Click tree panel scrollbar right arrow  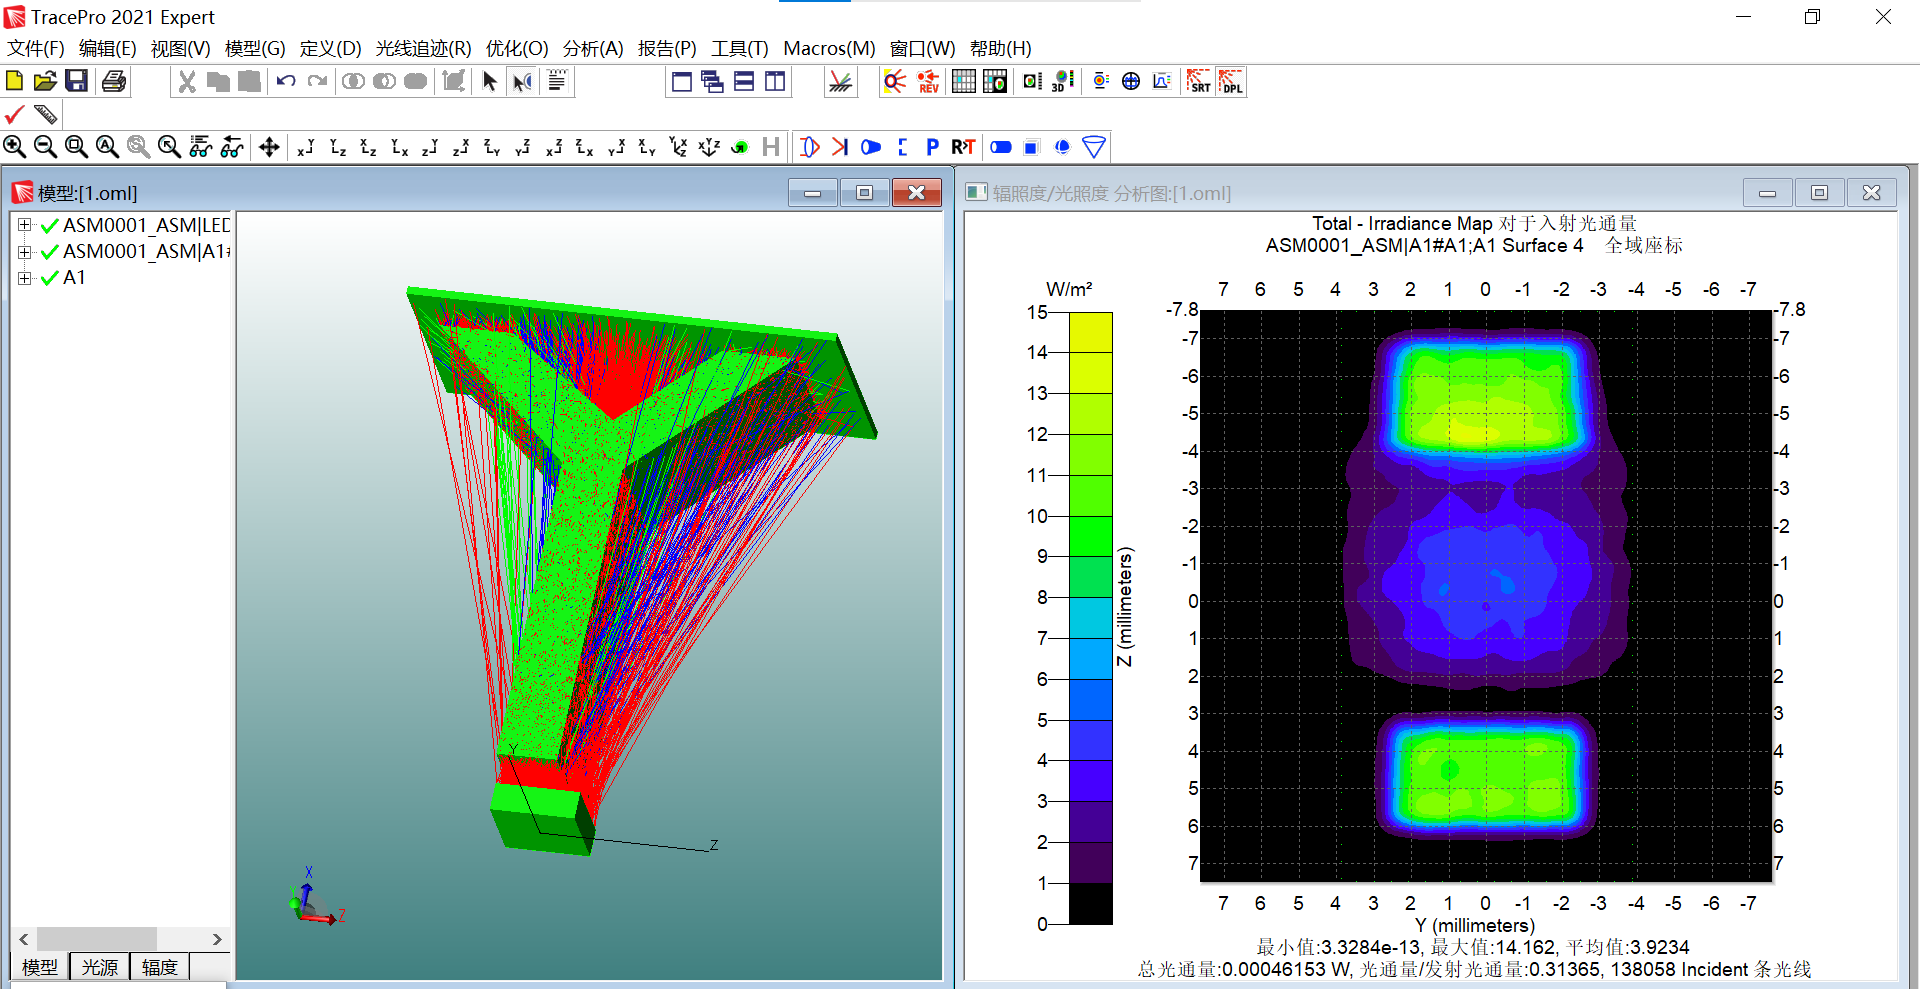coord(217,939)
